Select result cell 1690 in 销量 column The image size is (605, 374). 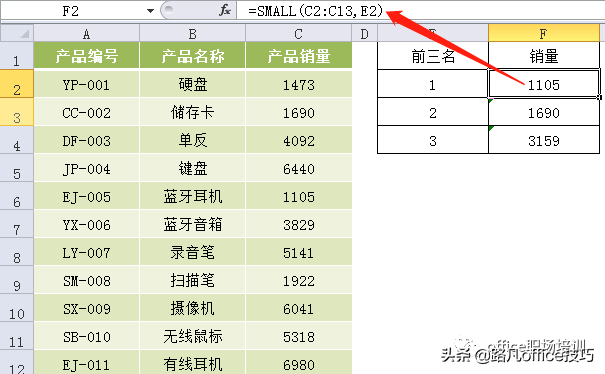(544, 112)
